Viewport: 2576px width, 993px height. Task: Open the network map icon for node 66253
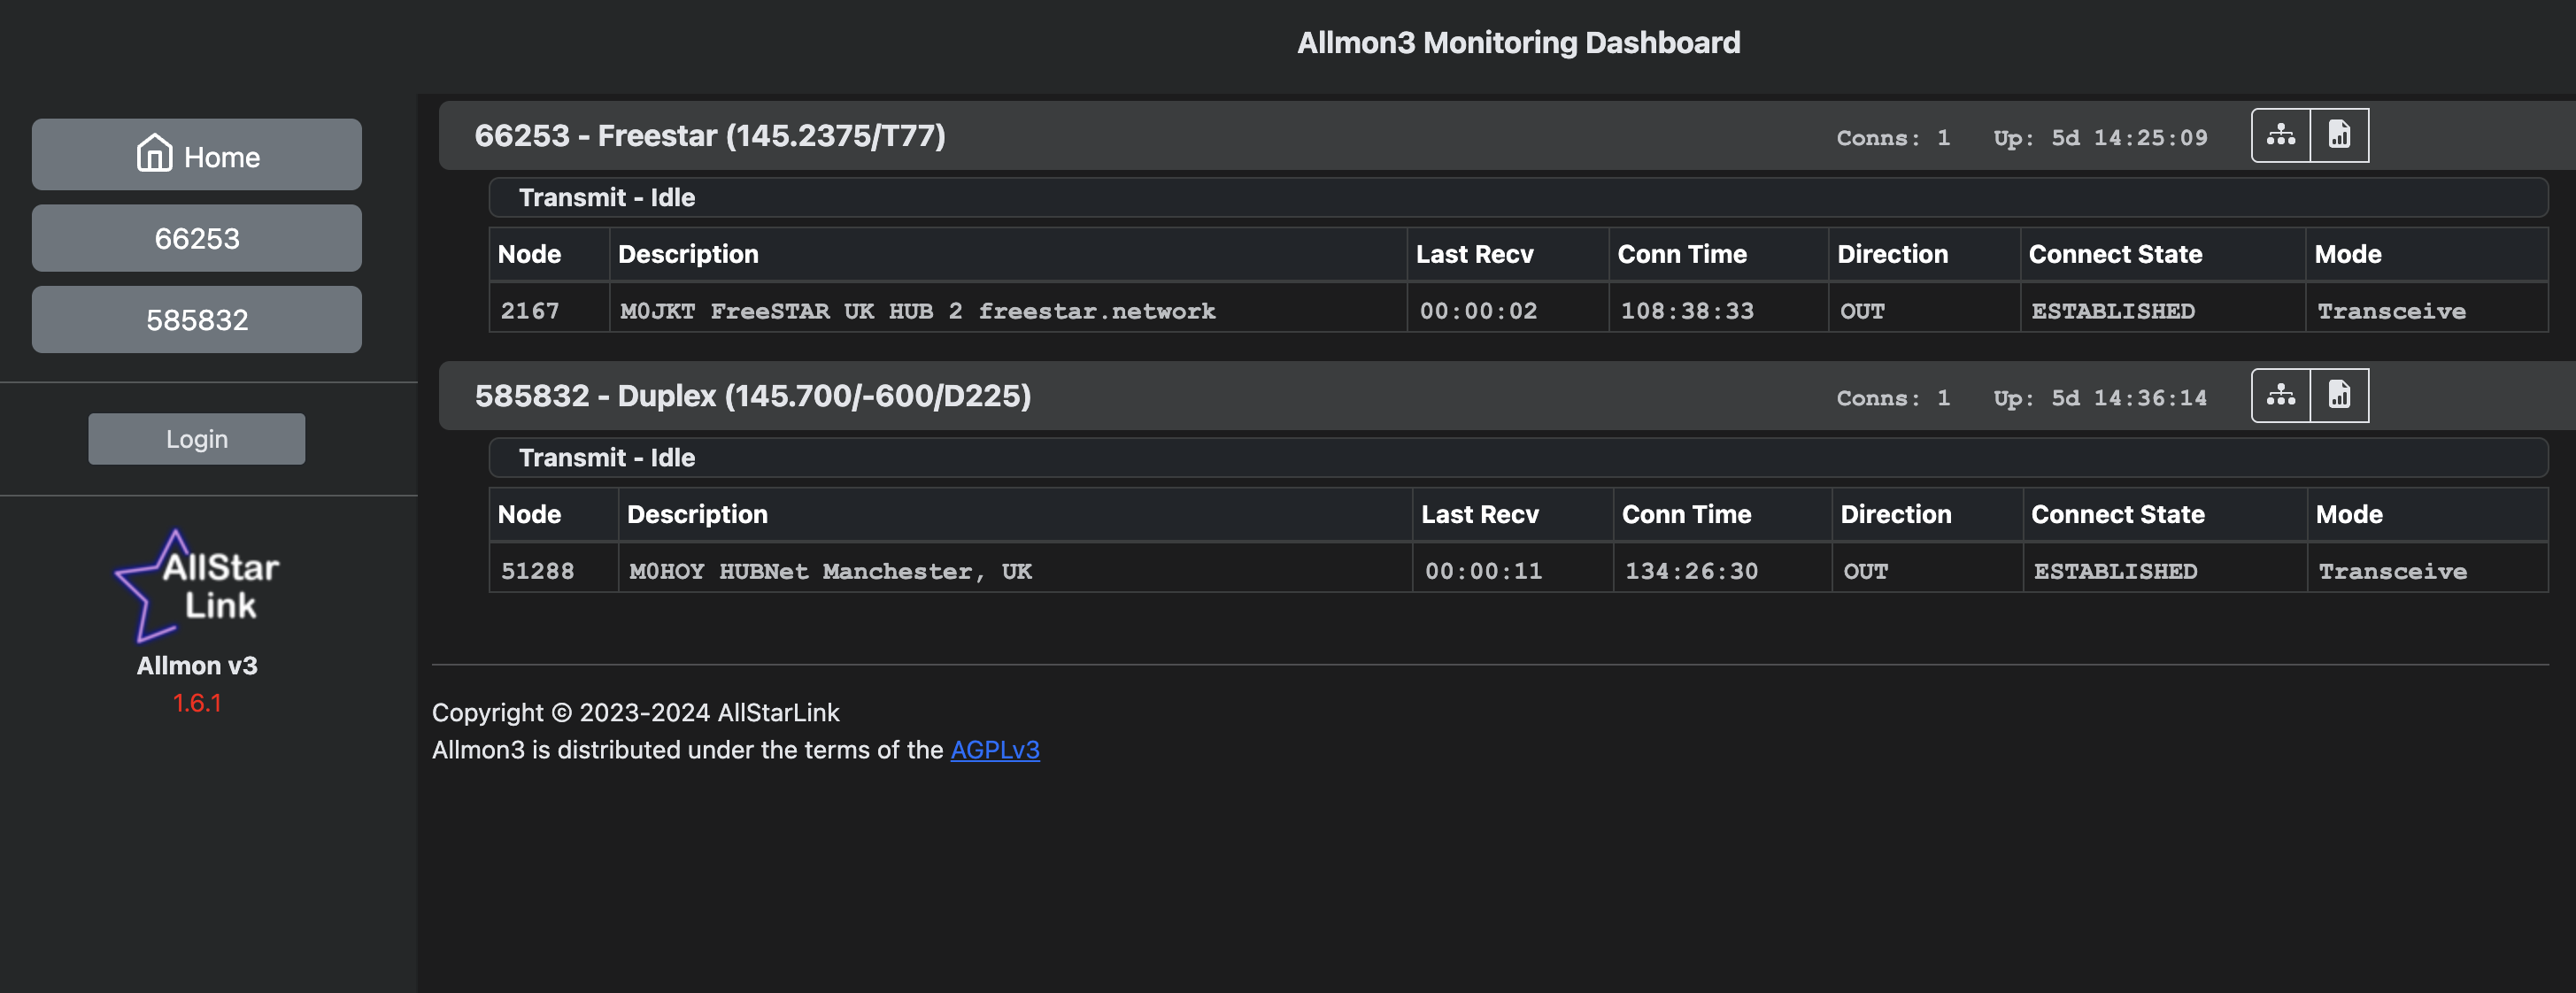[2280, 135]
